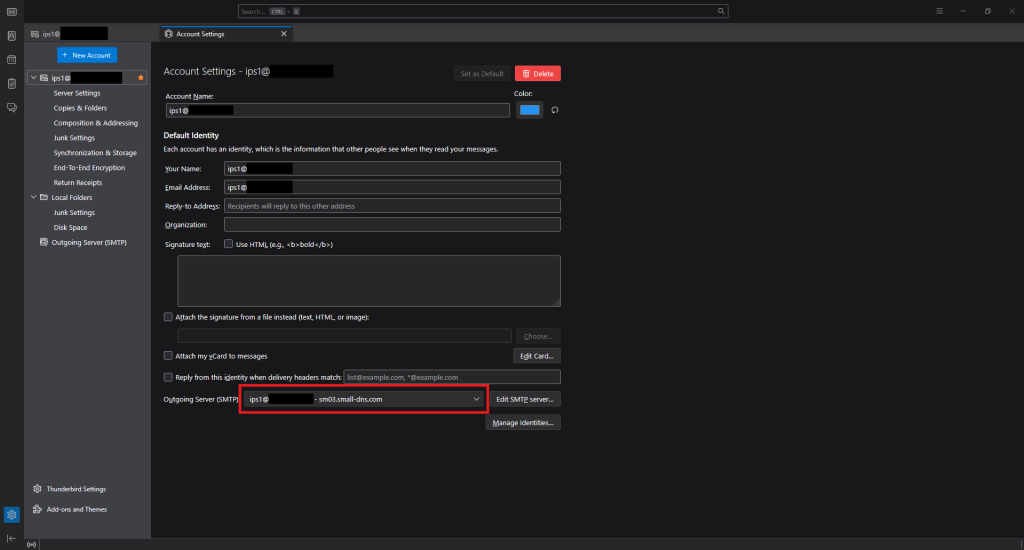
Task: Click the Edit SMTP server button
Action: [526, 399]
